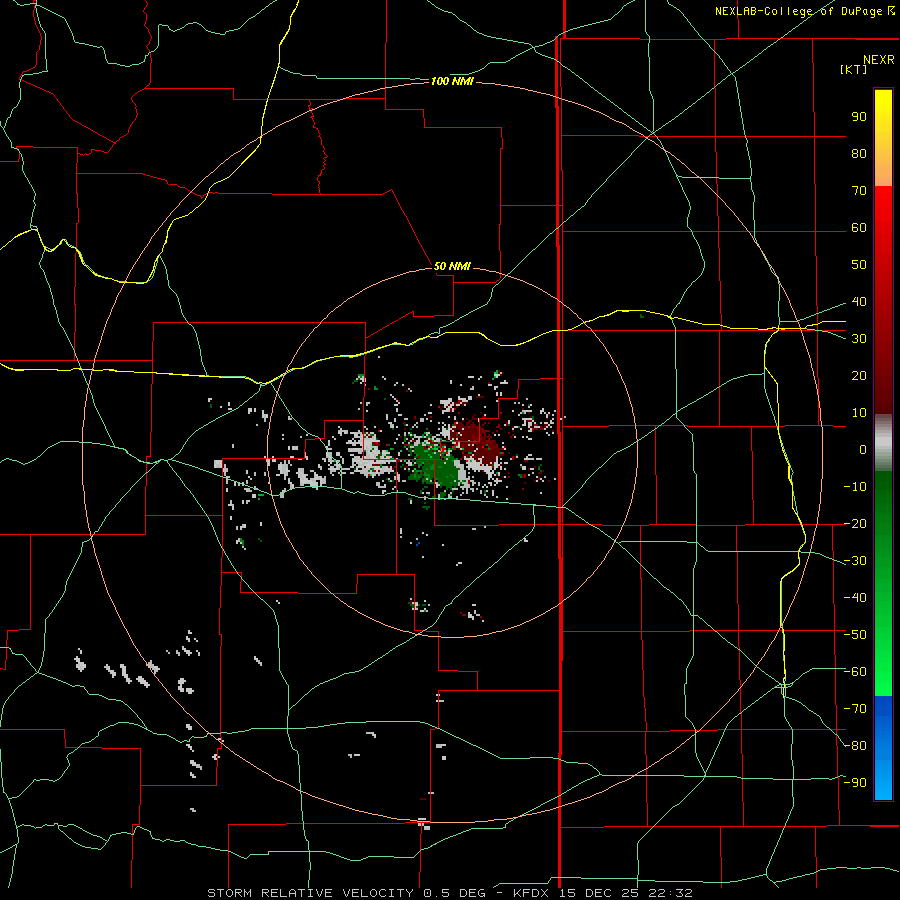900x900 pixels.
Task: Click the bright red segment of color bar
Action: (883, 300)
